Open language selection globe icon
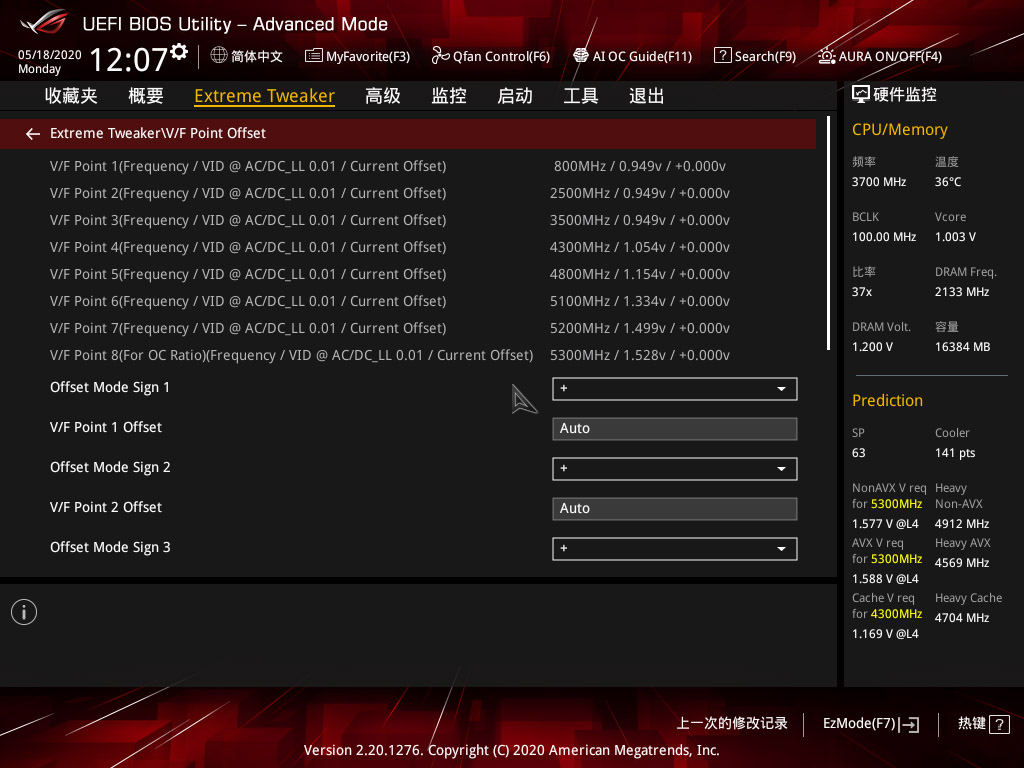 (x=219, y=56)
